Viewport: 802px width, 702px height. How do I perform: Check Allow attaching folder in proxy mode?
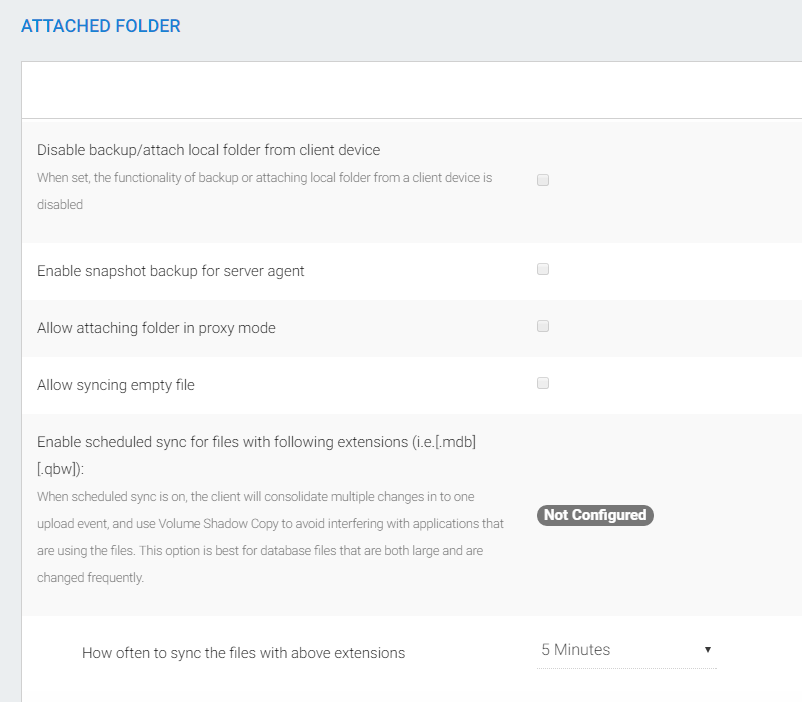(543, 326)
